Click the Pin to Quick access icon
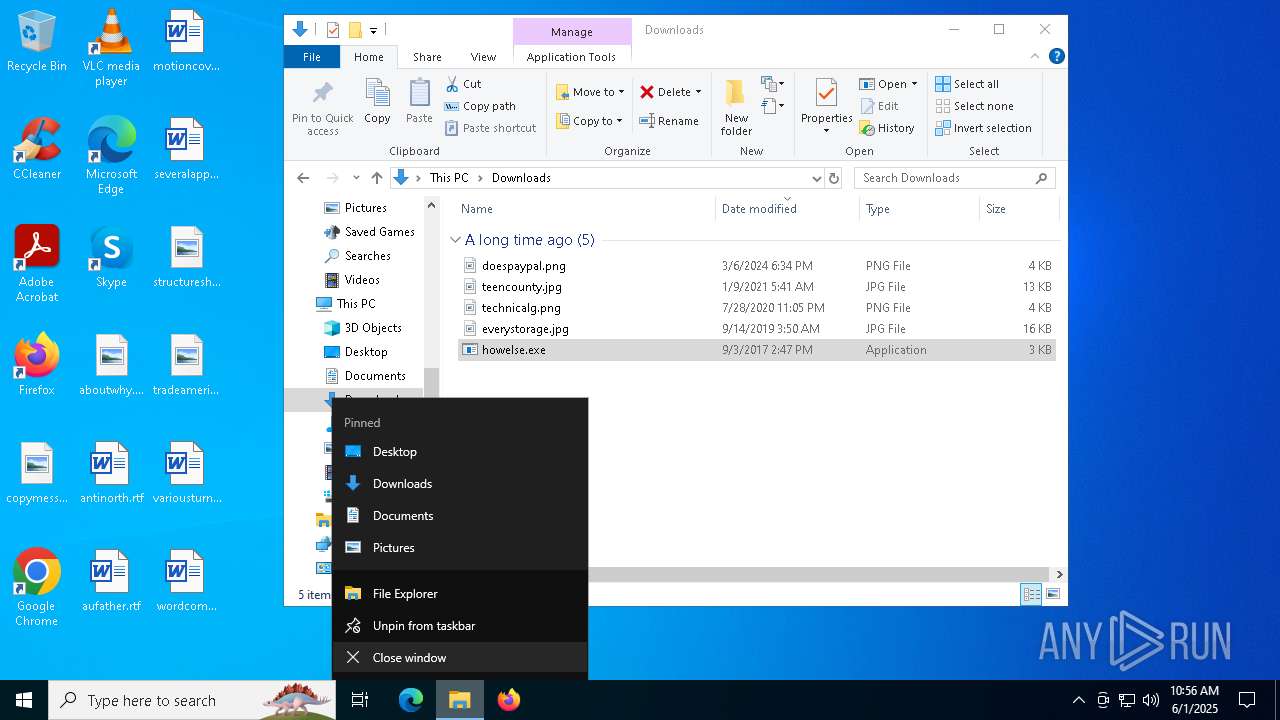 tap(322, 108)
